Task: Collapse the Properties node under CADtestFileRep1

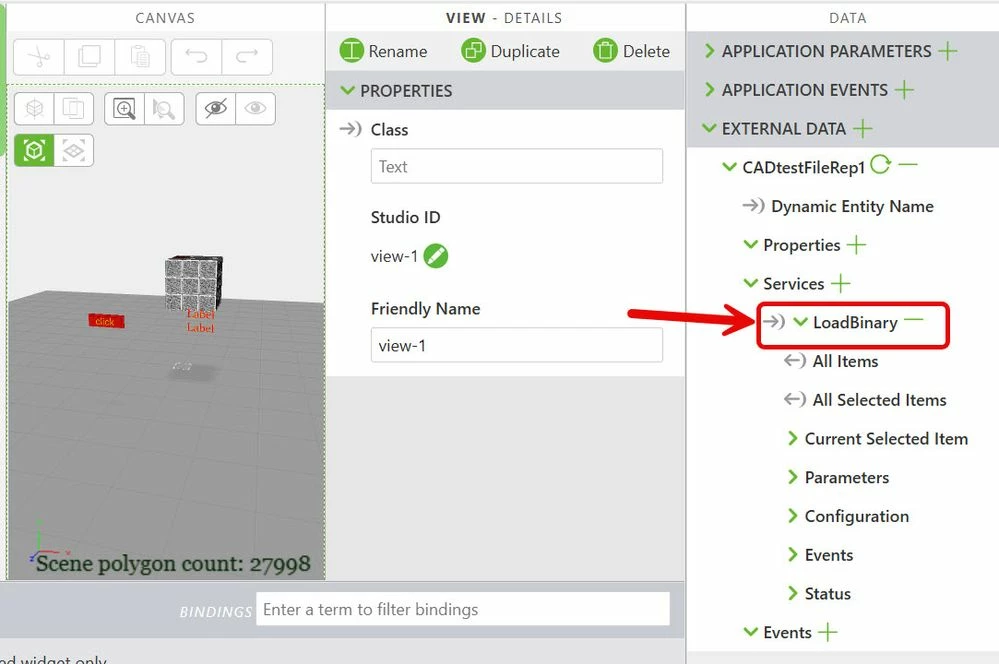Action: coord(751,245)
